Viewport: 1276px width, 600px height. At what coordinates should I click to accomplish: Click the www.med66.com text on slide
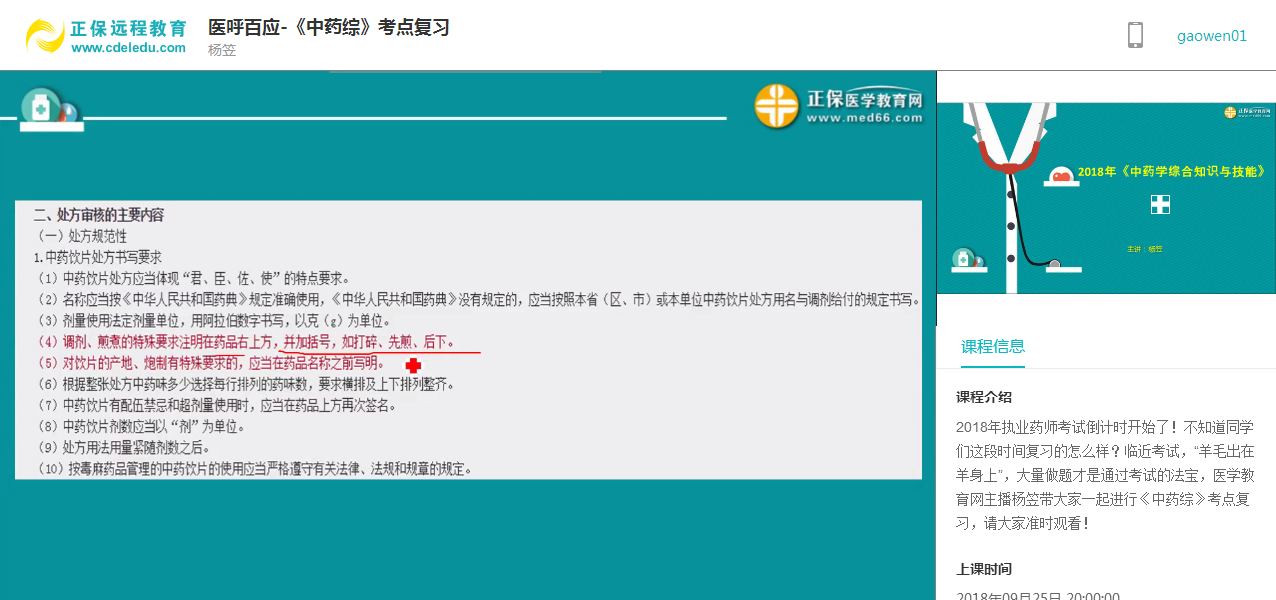click(x=863, y=118)
